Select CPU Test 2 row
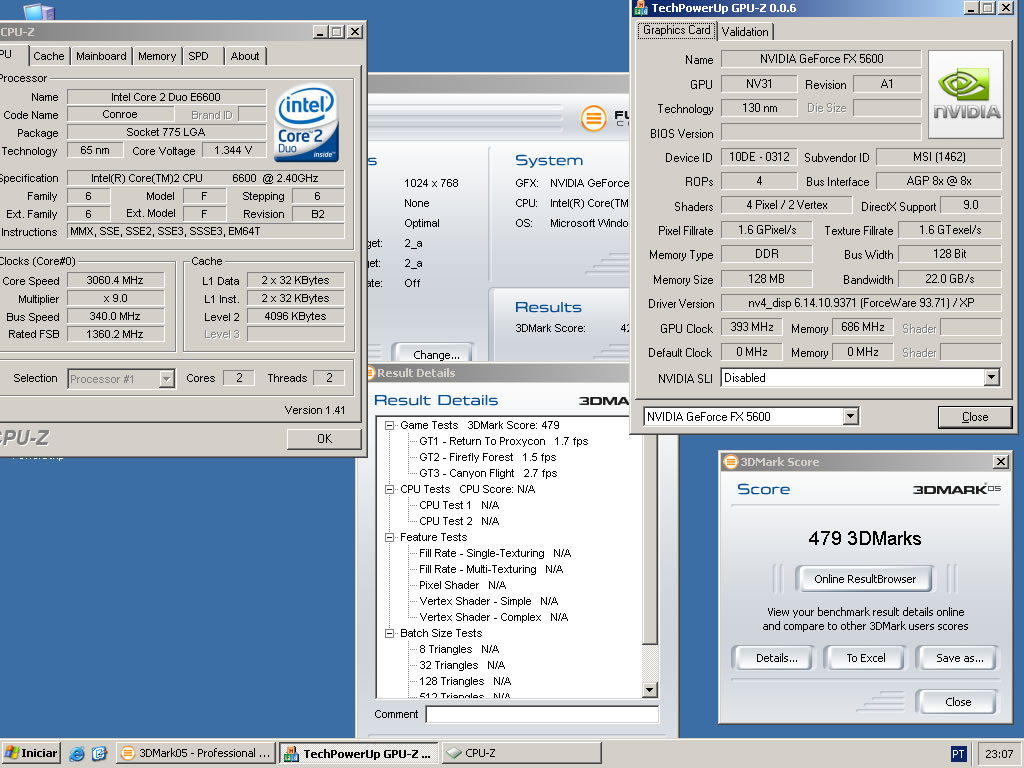The height and width of the screenshot is (768, 1024). pyautogui.click(x=459, y=521)
